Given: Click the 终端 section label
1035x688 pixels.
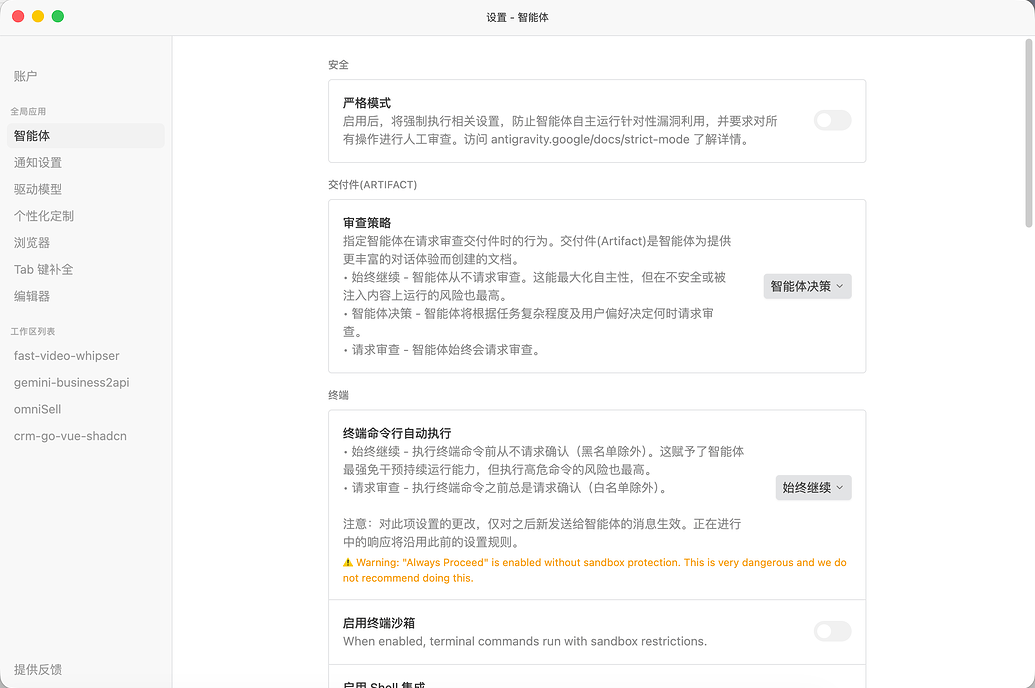Looking at the screenshot, I should (x=338, y=396).
